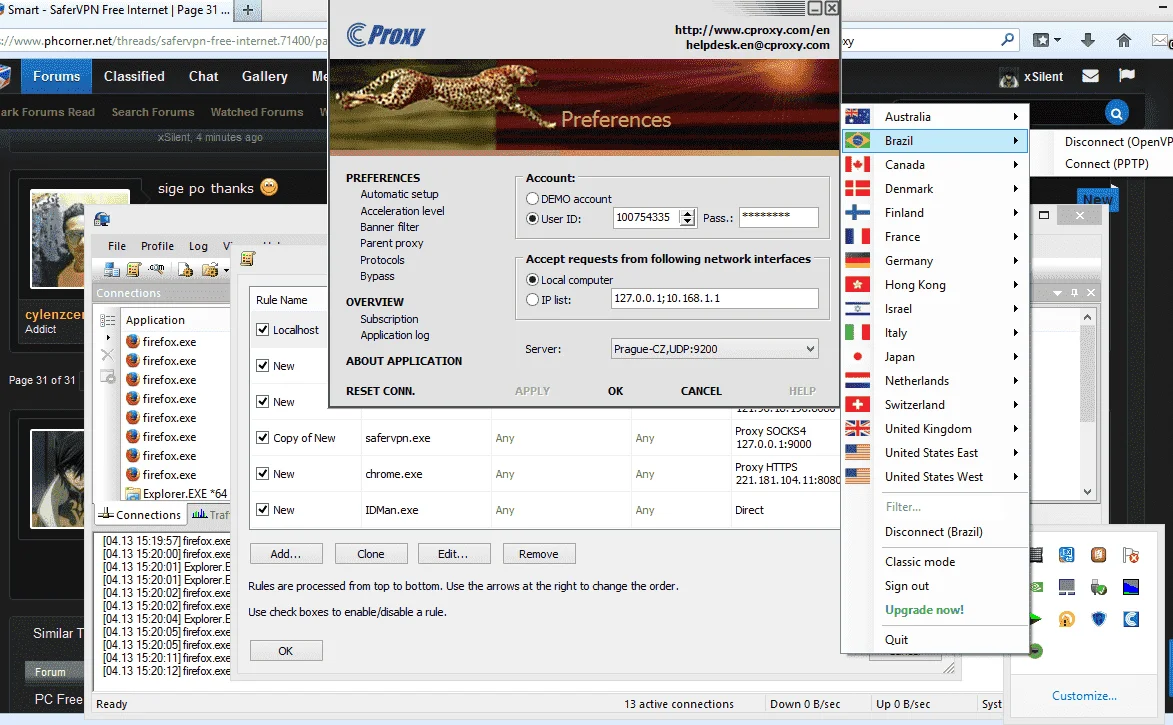
Task: Open the Log menu in Proxifier
Action: [x=198, y=245]
